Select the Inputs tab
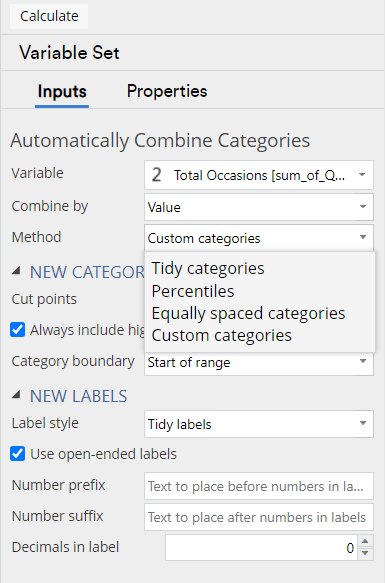Viewport: 385px width, 583px height. click(62, 91)
